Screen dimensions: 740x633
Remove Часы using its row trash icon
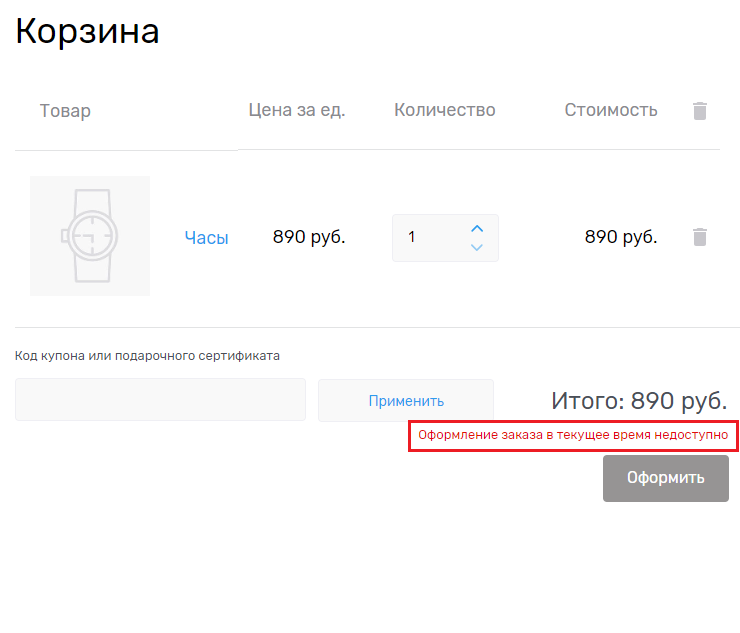point(700,237)
